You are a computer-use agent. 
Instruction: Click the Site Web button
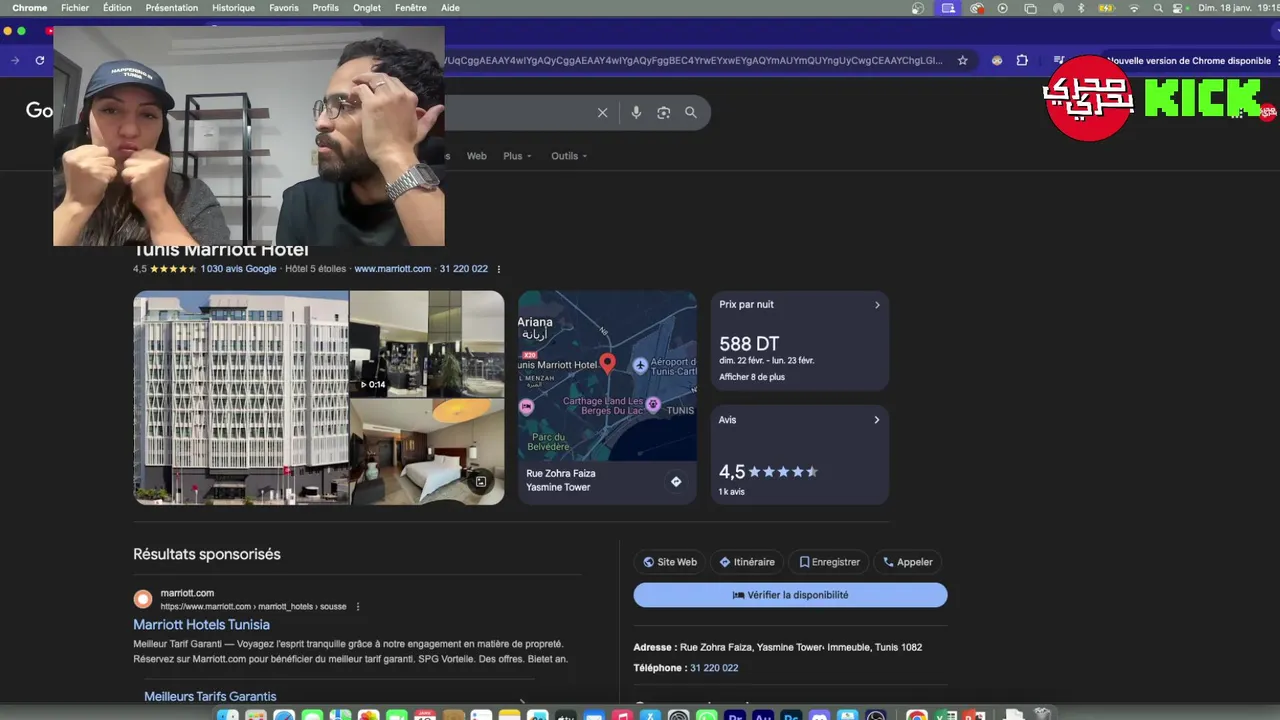tap(670, 562)
